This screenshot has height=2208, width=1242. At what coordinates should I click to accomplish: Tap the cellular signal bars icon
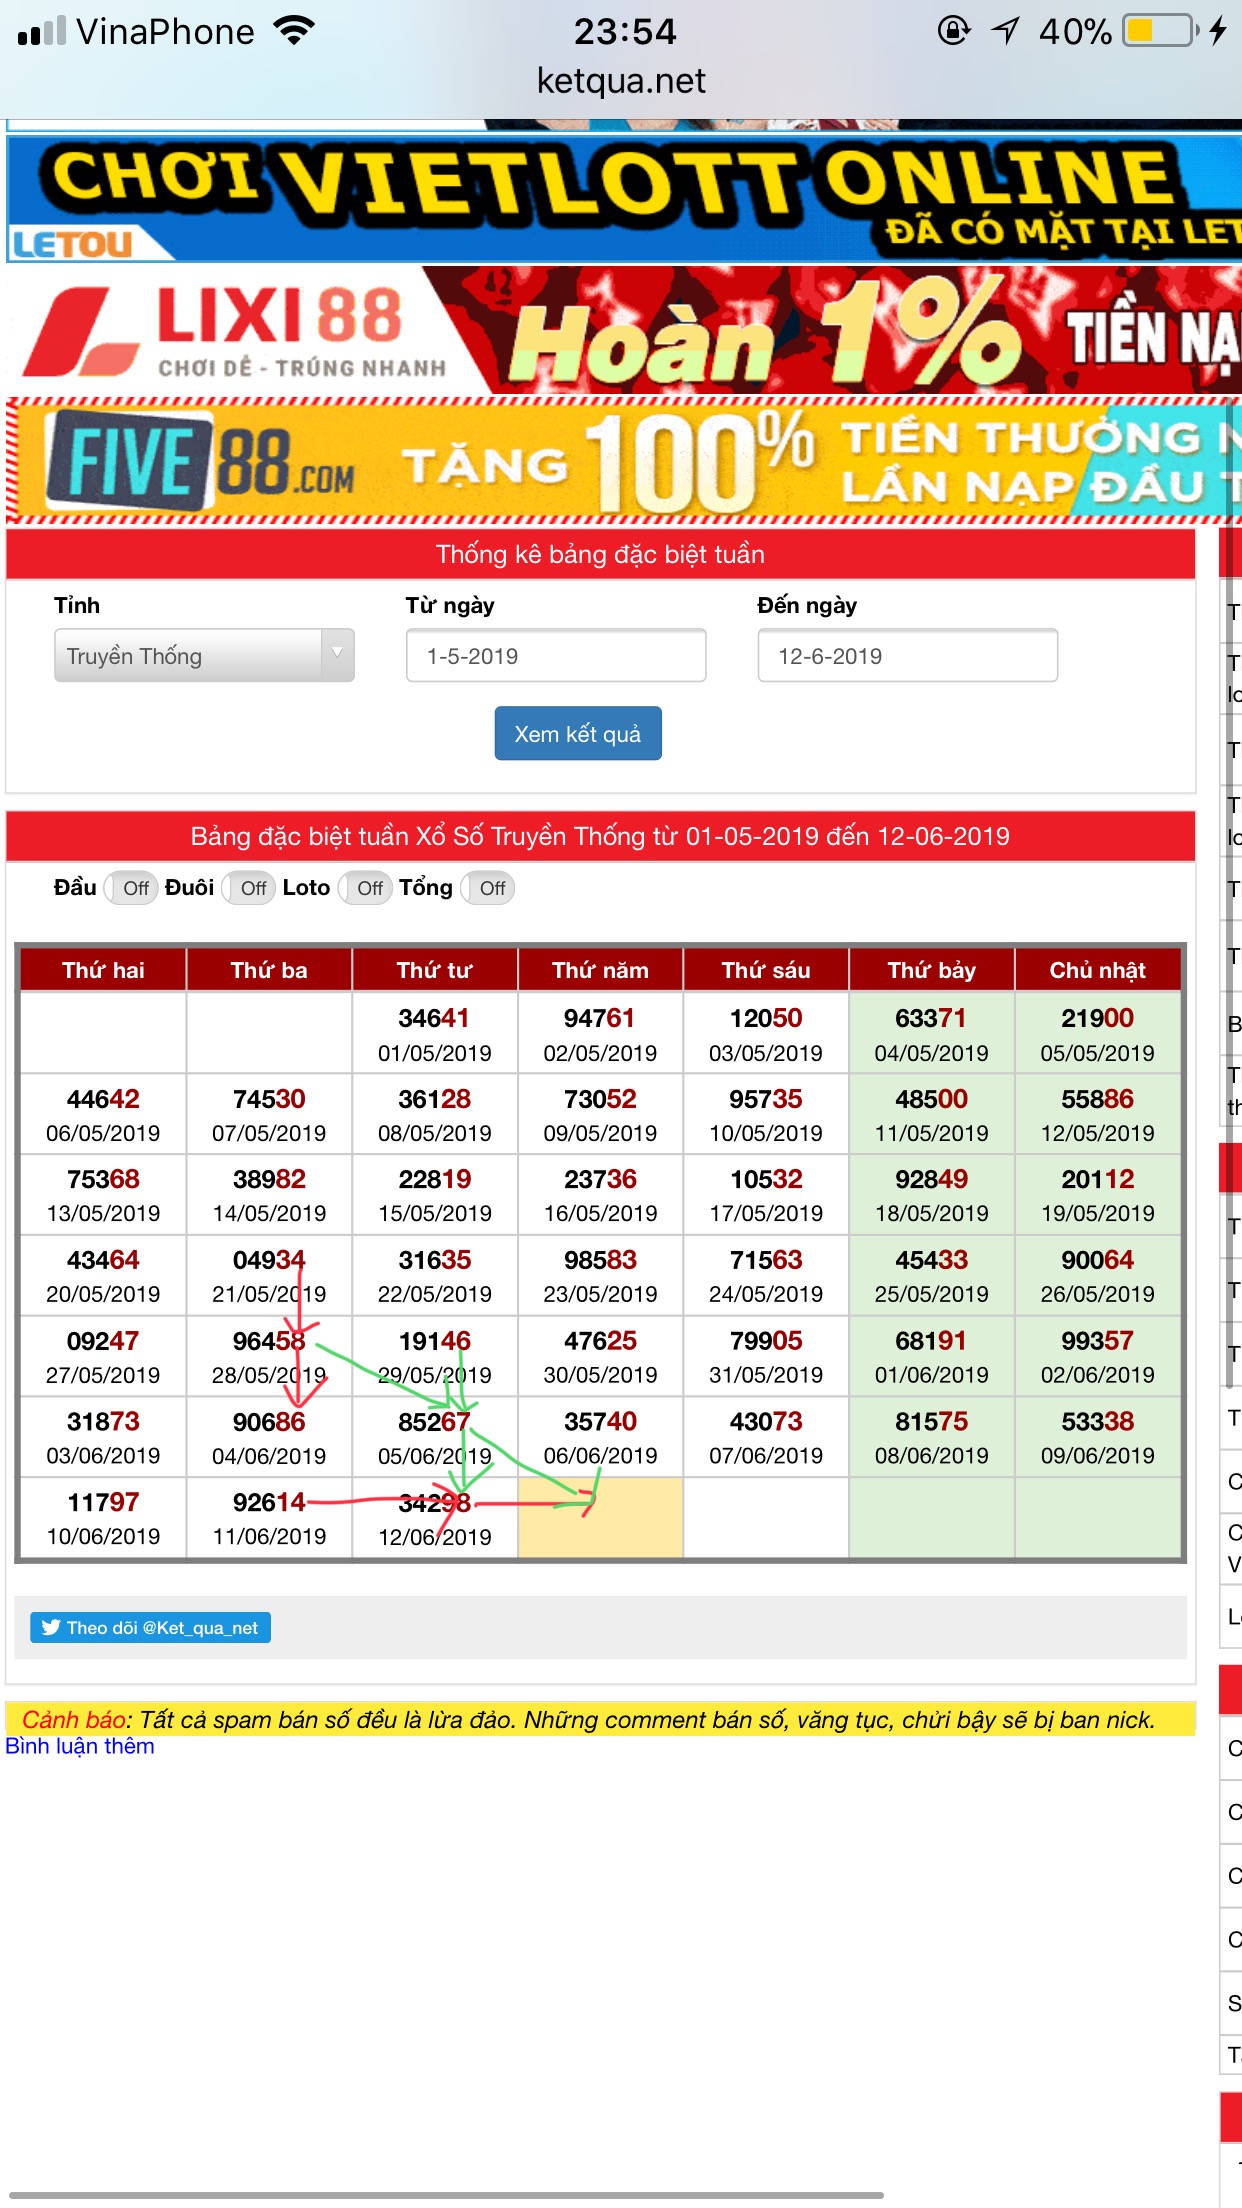(42, 32)
